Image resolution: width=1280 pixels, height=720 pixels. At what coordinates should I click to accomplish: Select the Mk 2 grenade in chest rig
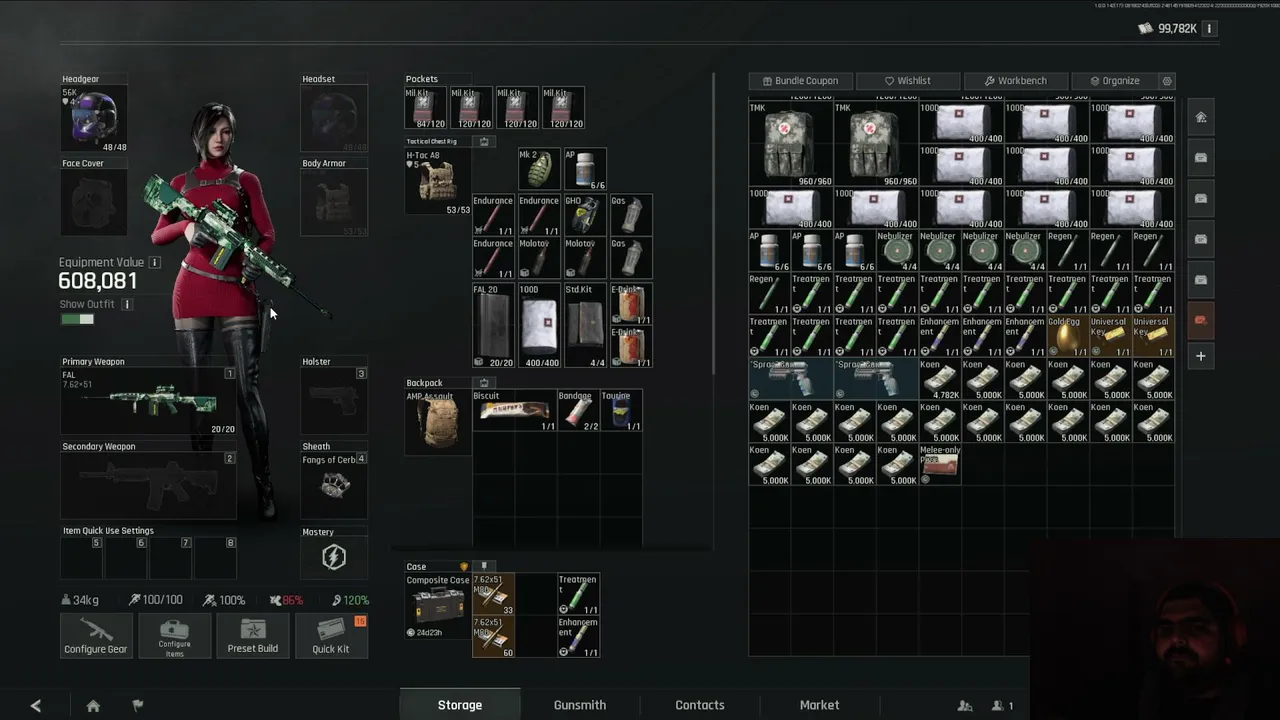tap(539, 170)
